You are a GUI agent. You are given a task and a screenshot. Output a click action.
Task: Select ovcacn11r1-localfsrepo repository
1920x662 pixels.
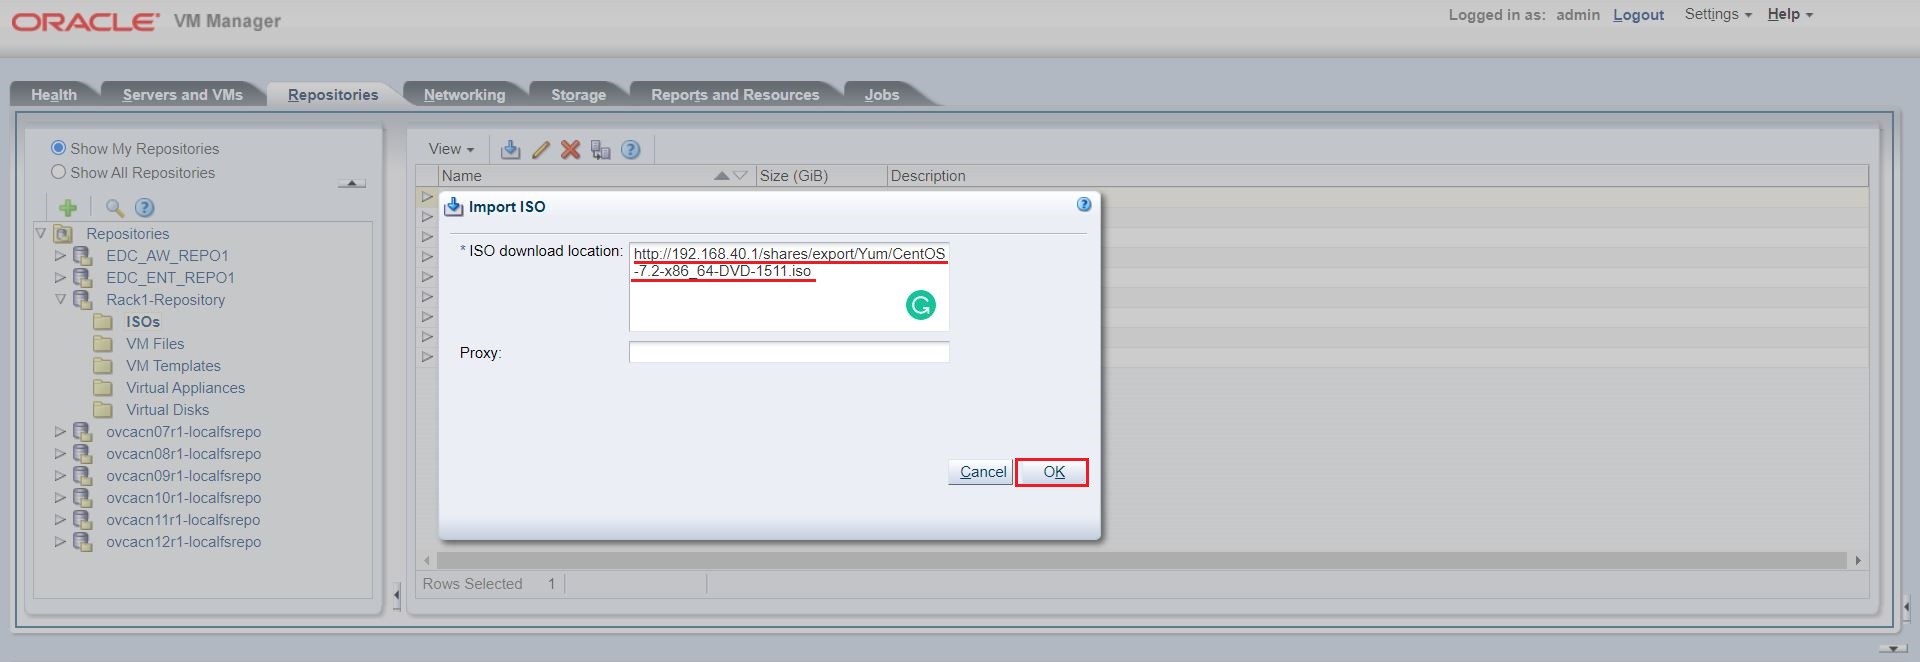(183, 520)
